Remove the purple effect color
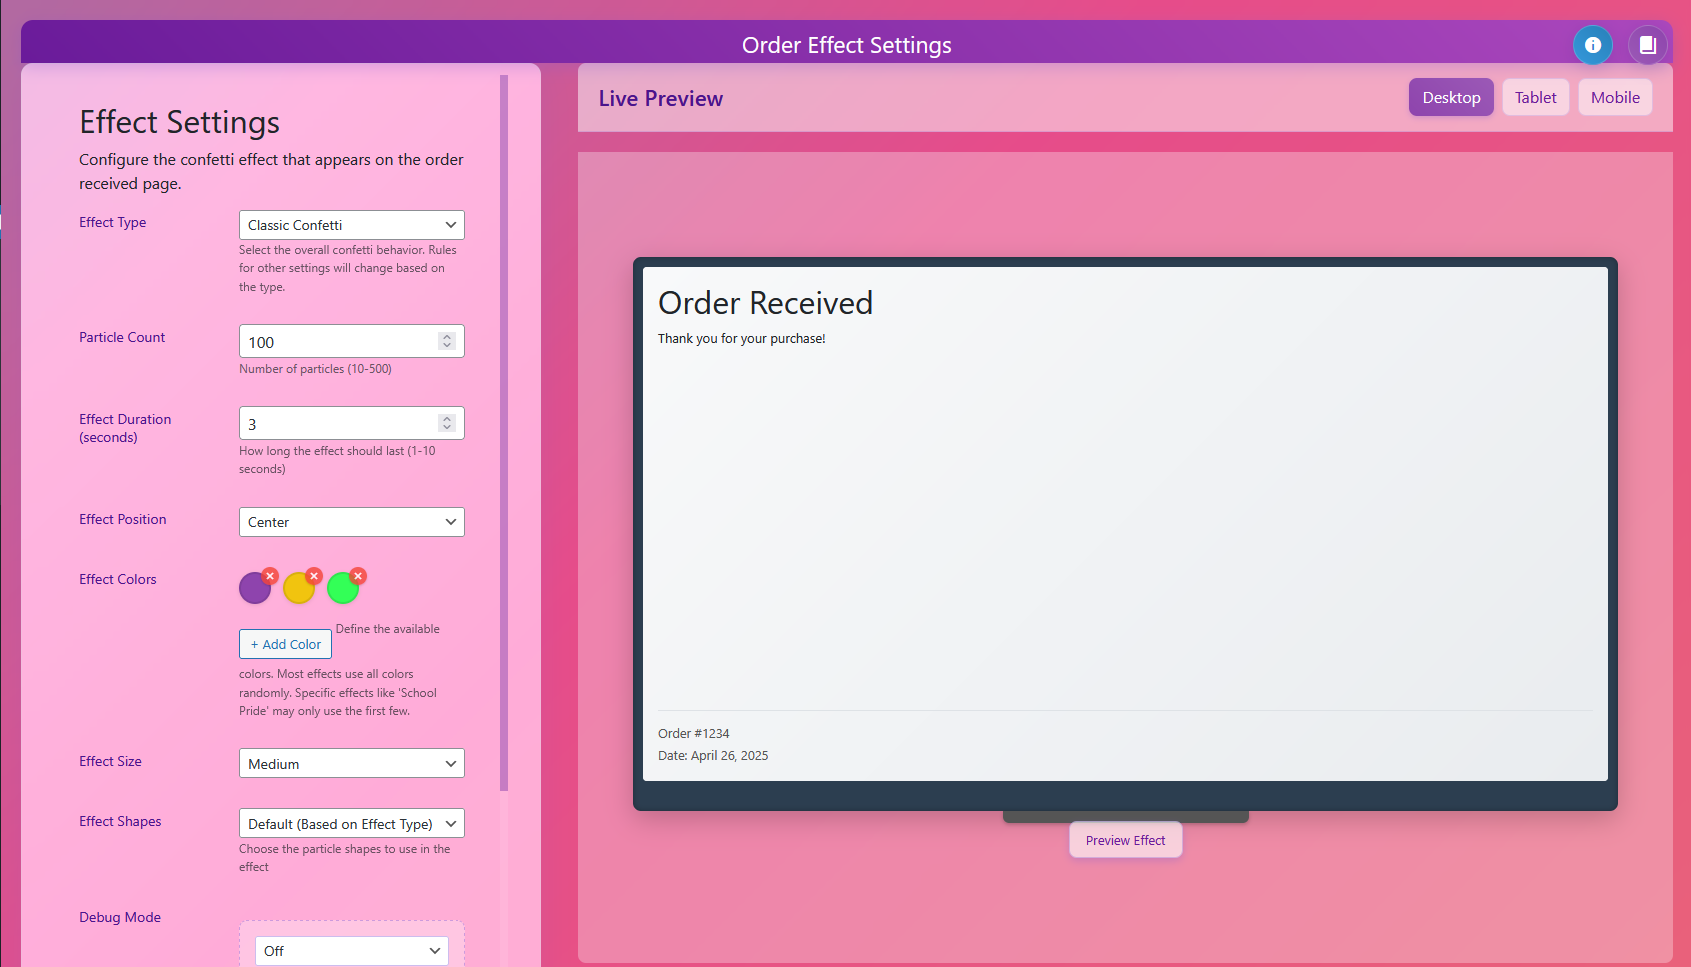Image resolution: width=1691 pixels, height=967 pixels. [x=271, y=575]
